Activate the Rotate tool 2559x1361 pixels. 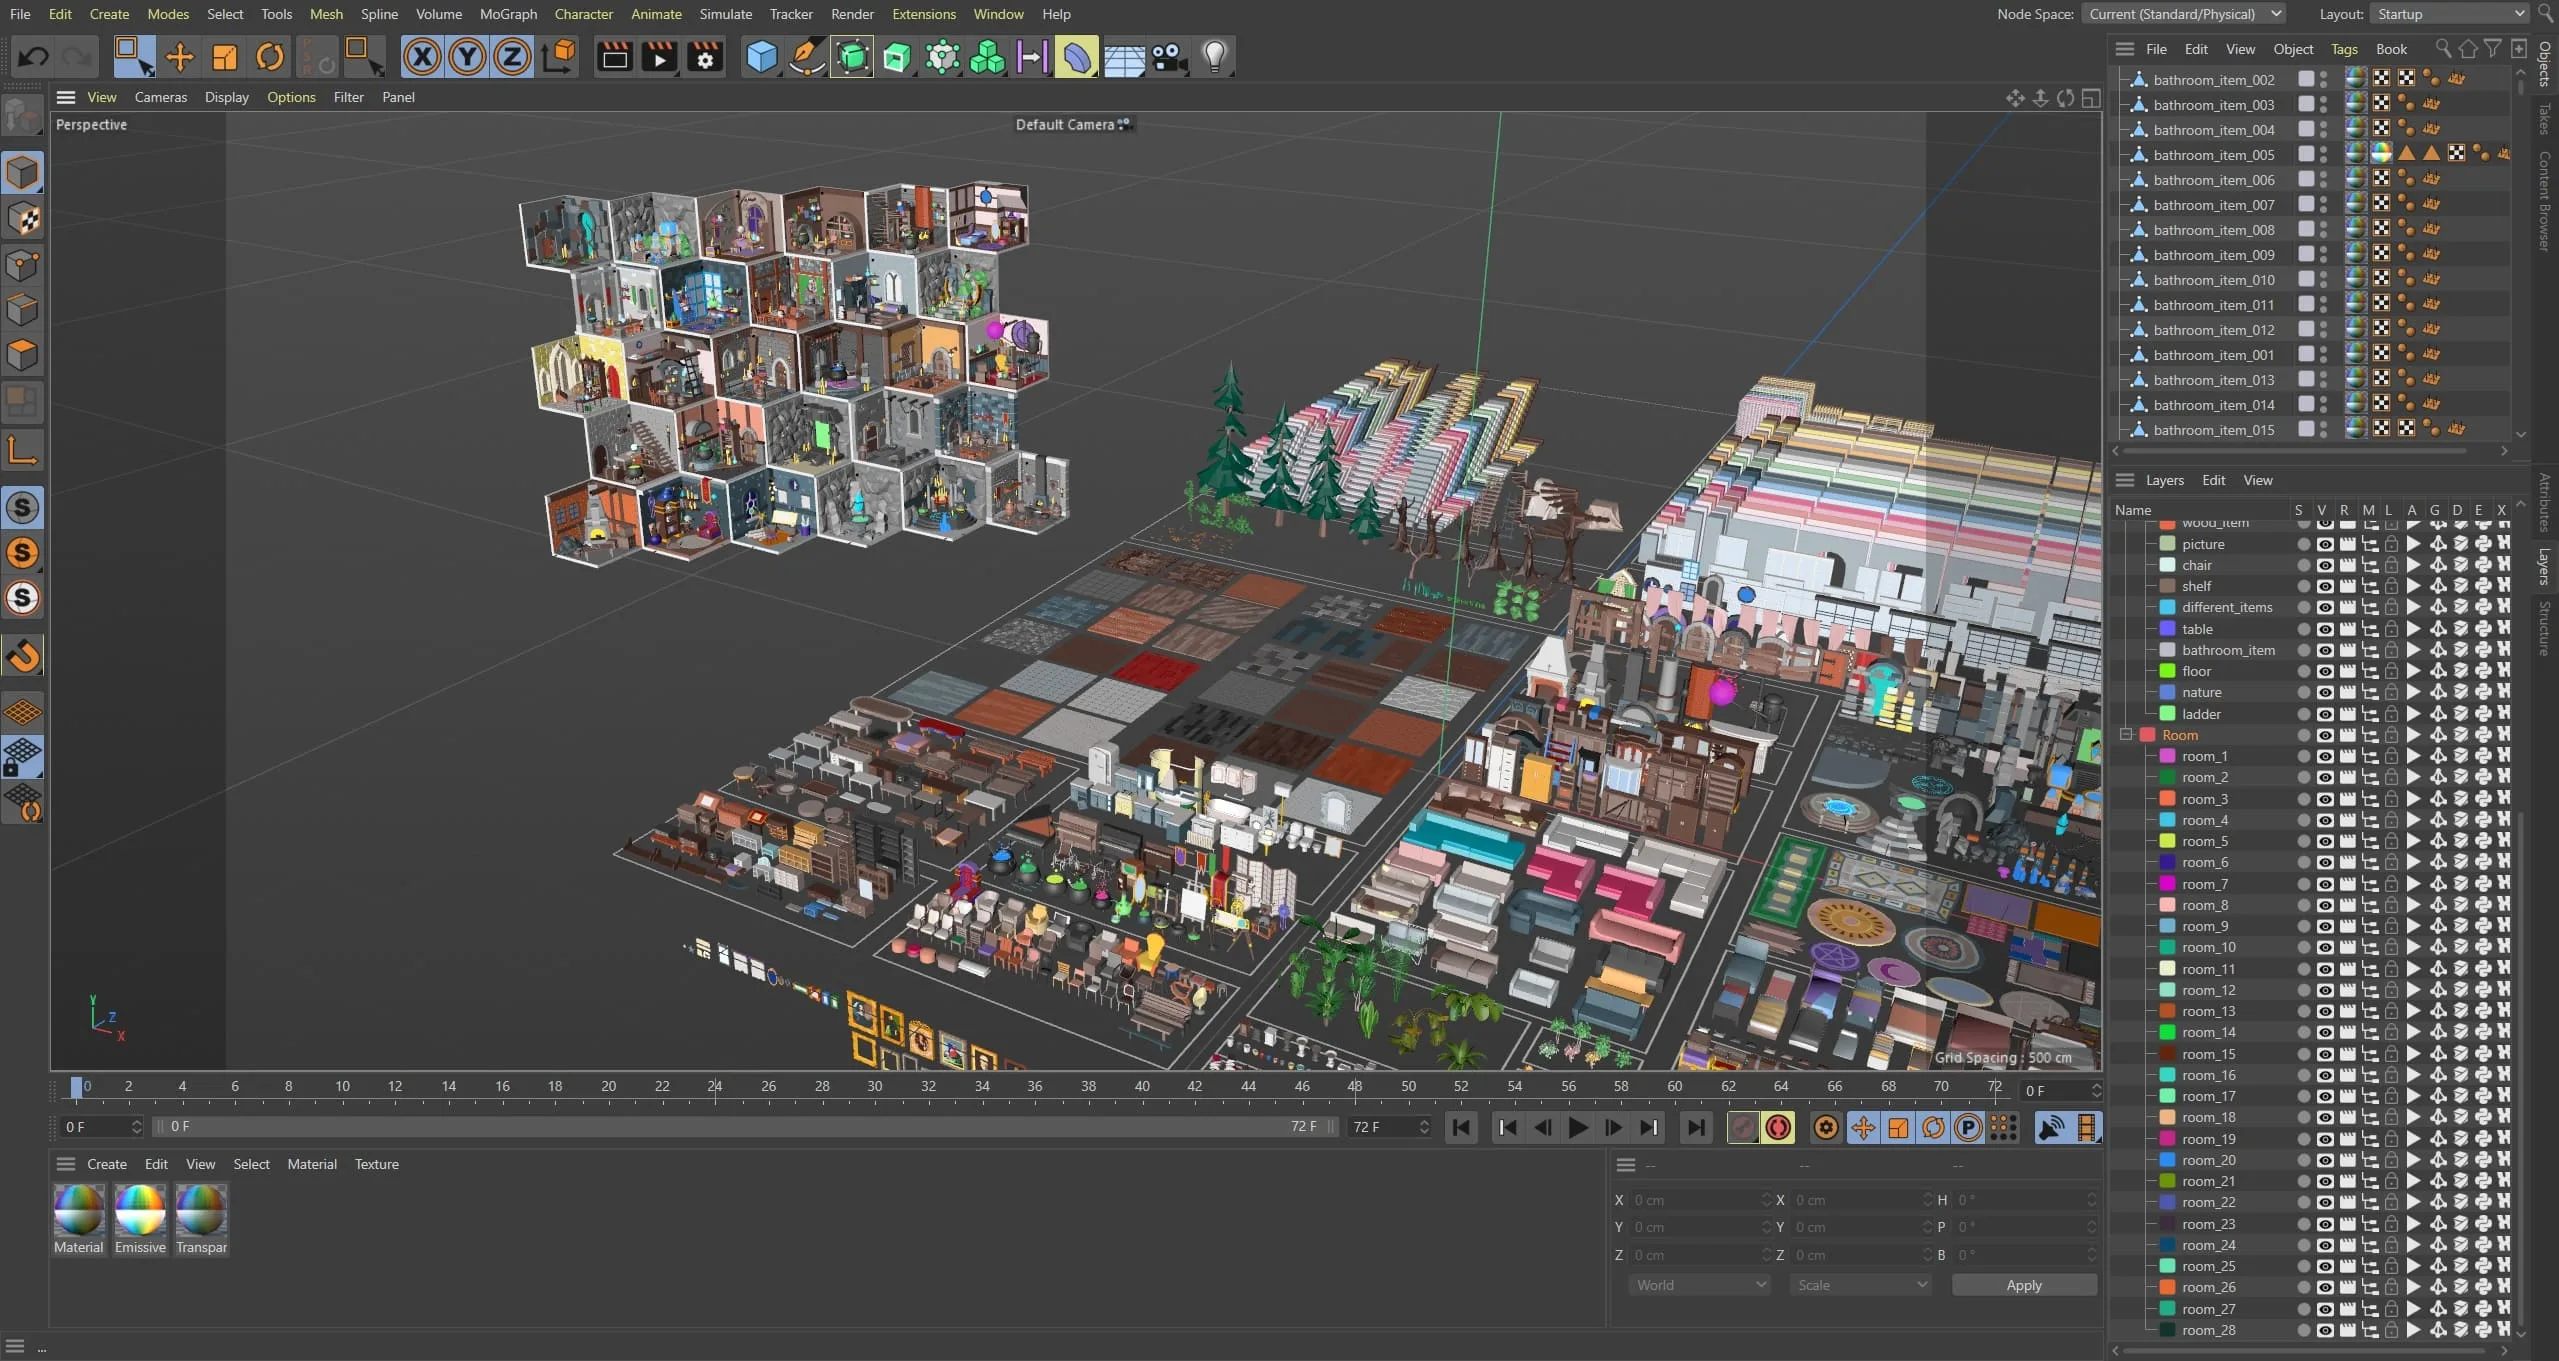point(269,57)
